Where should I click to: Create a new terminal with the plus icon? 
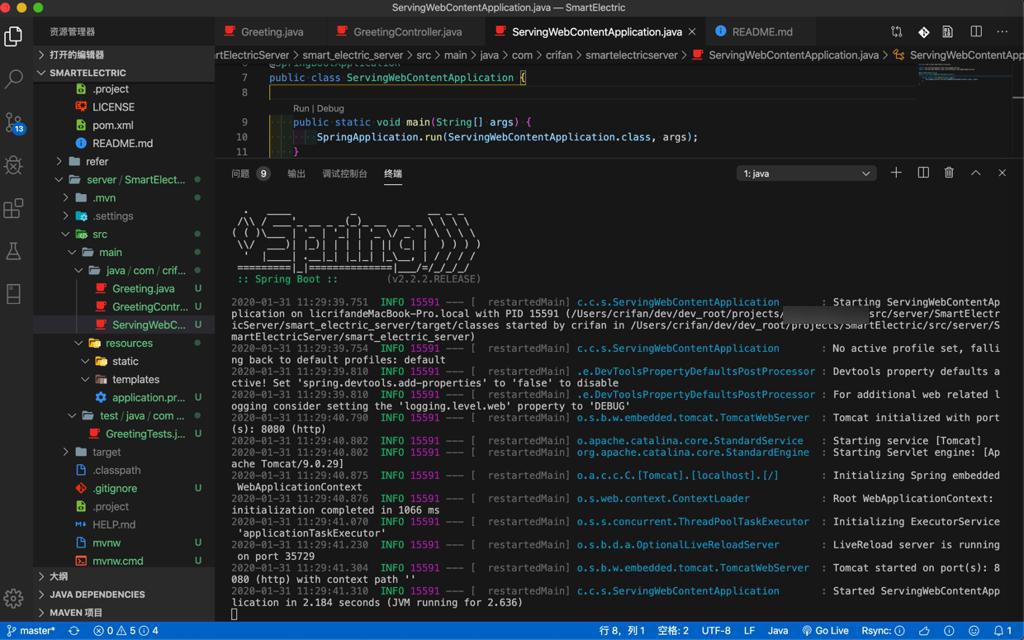click(x=896, y=172)
